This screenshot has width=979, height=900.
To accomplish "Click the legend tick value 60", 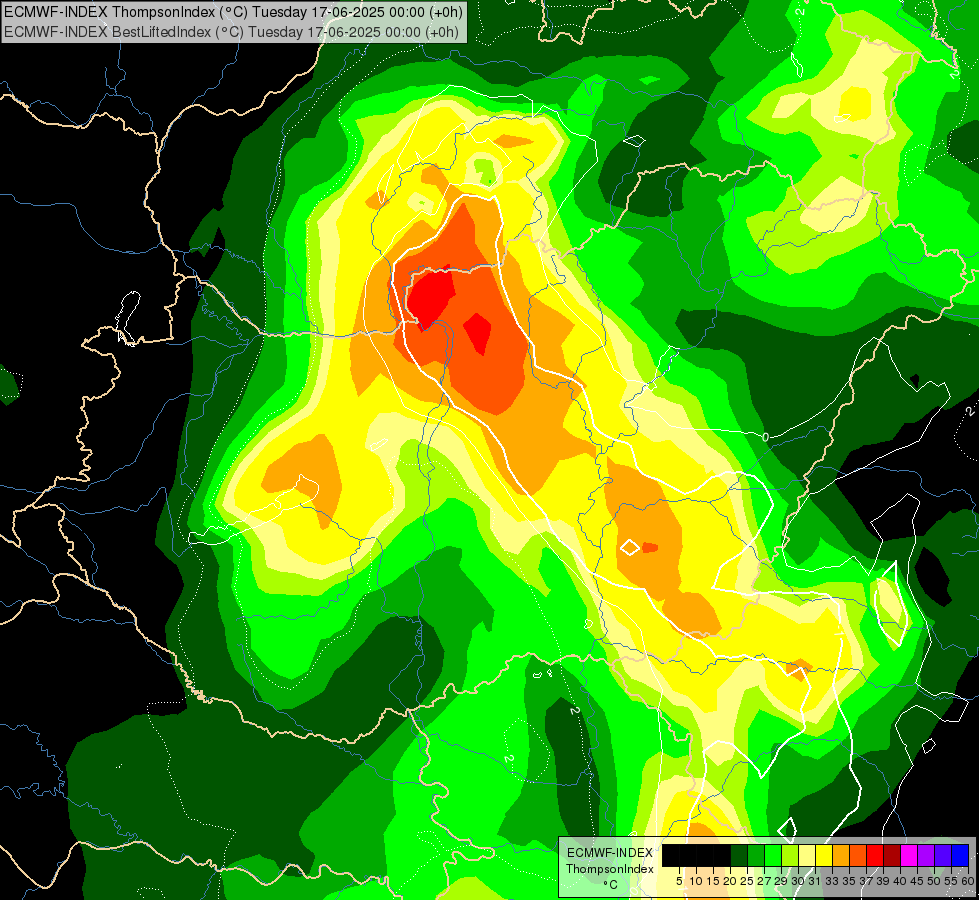I will pos(968,881).
